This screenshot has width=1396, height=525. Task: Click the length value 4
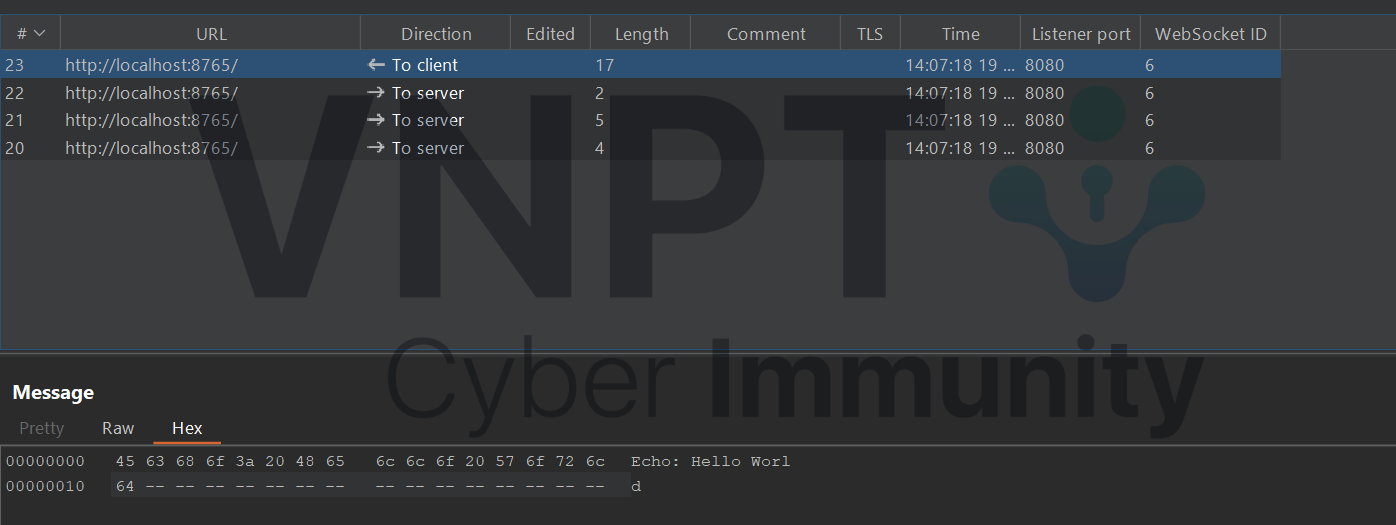click(600, 148)
